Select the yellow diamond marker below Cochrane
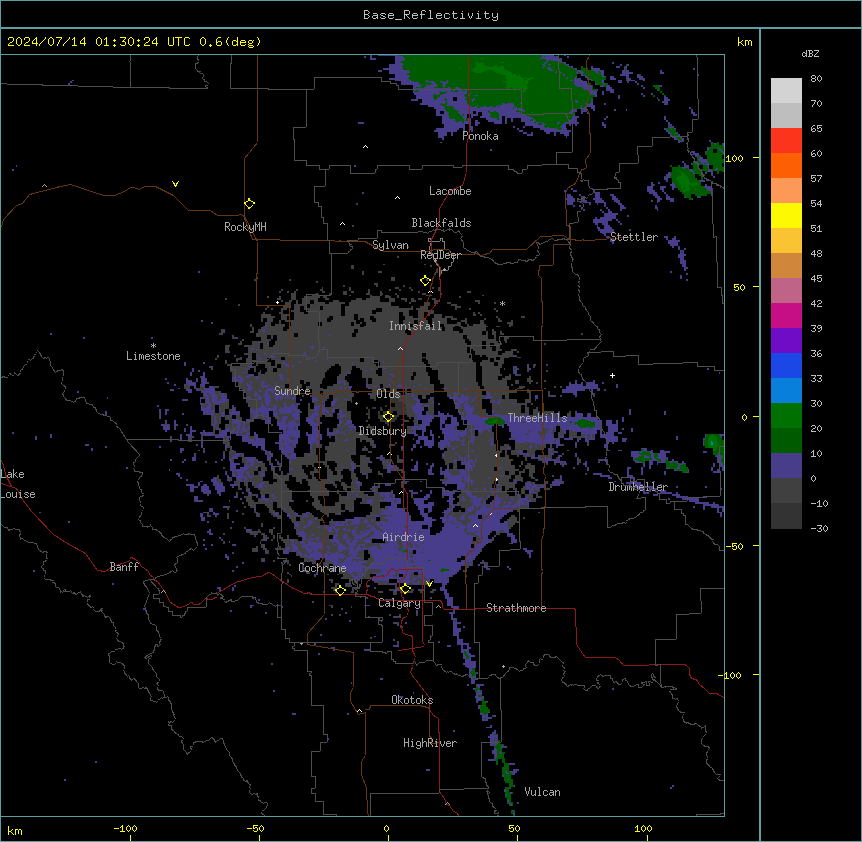The width and height of the screenshot is (862, 842). click(x=340, y=590)
